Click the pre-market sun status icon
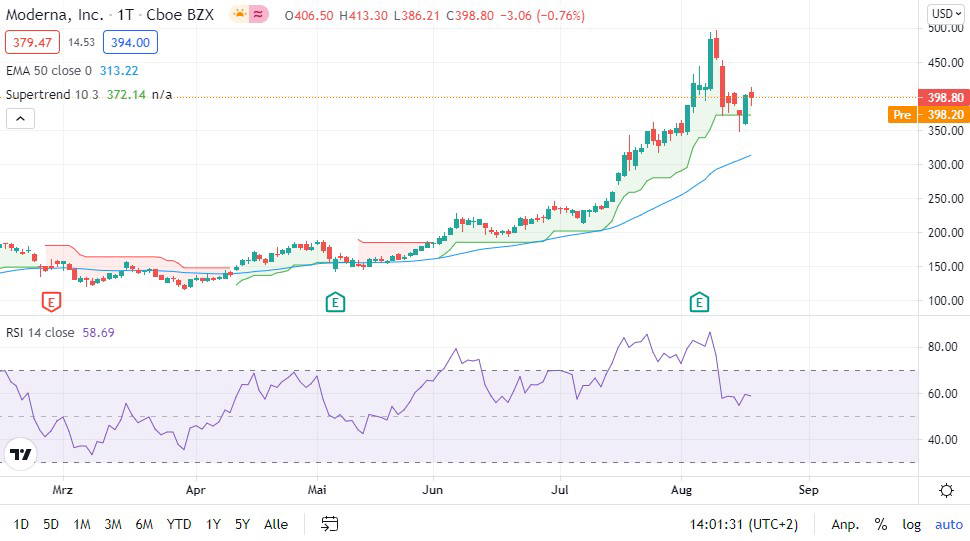Viewport: 970px width, 541px height. (239, 14)
